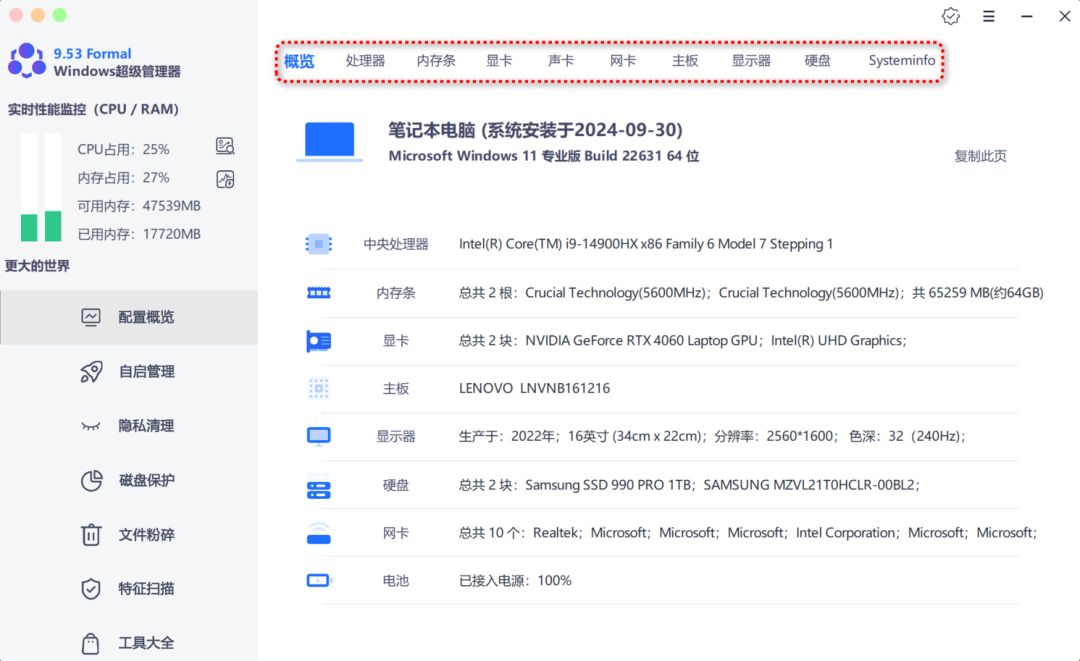Click the 已接入电源 100% battery text

click(515, 580)
